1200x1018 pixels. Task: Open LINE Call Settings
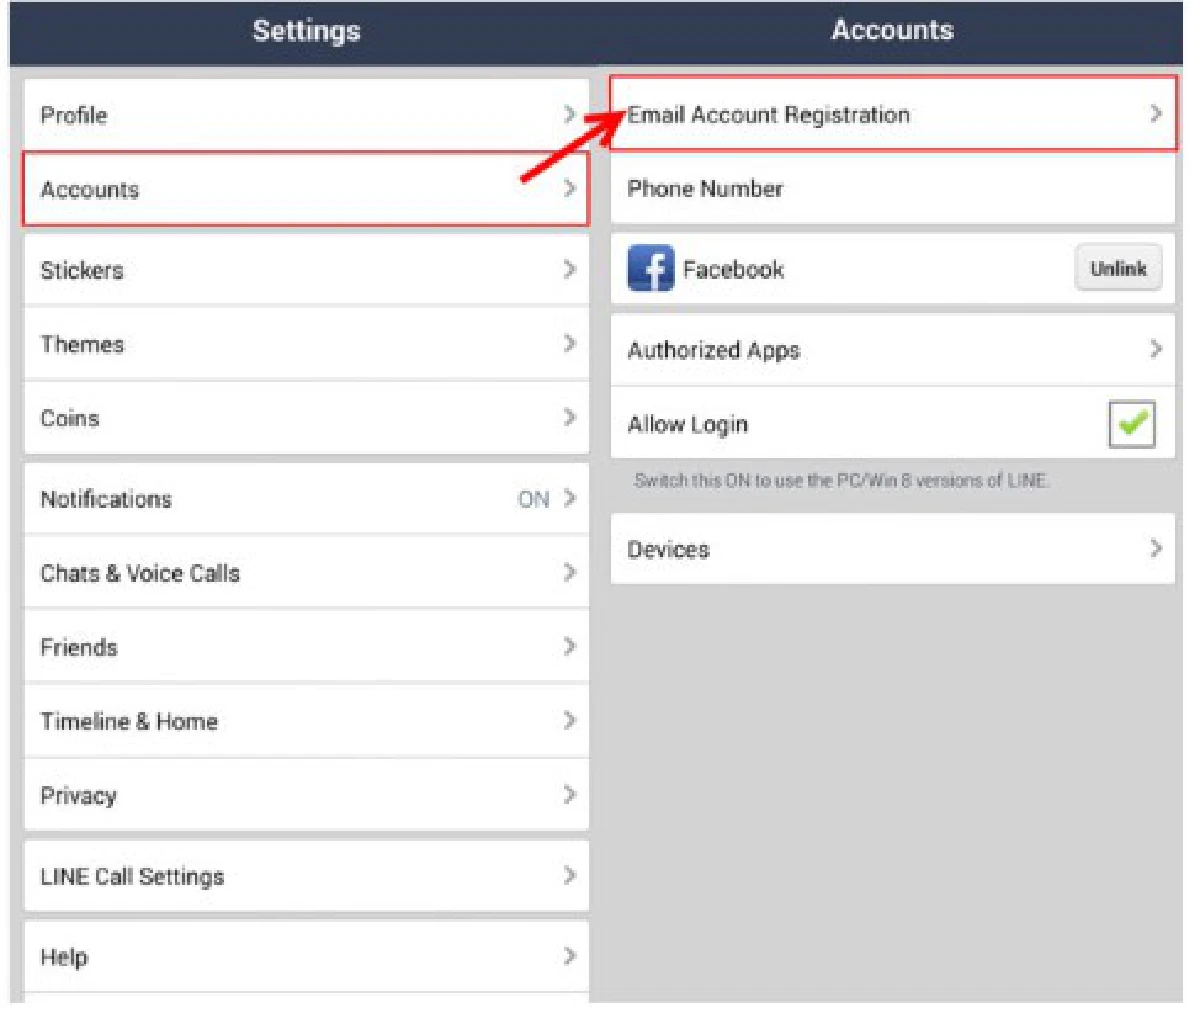coord(305,876)
